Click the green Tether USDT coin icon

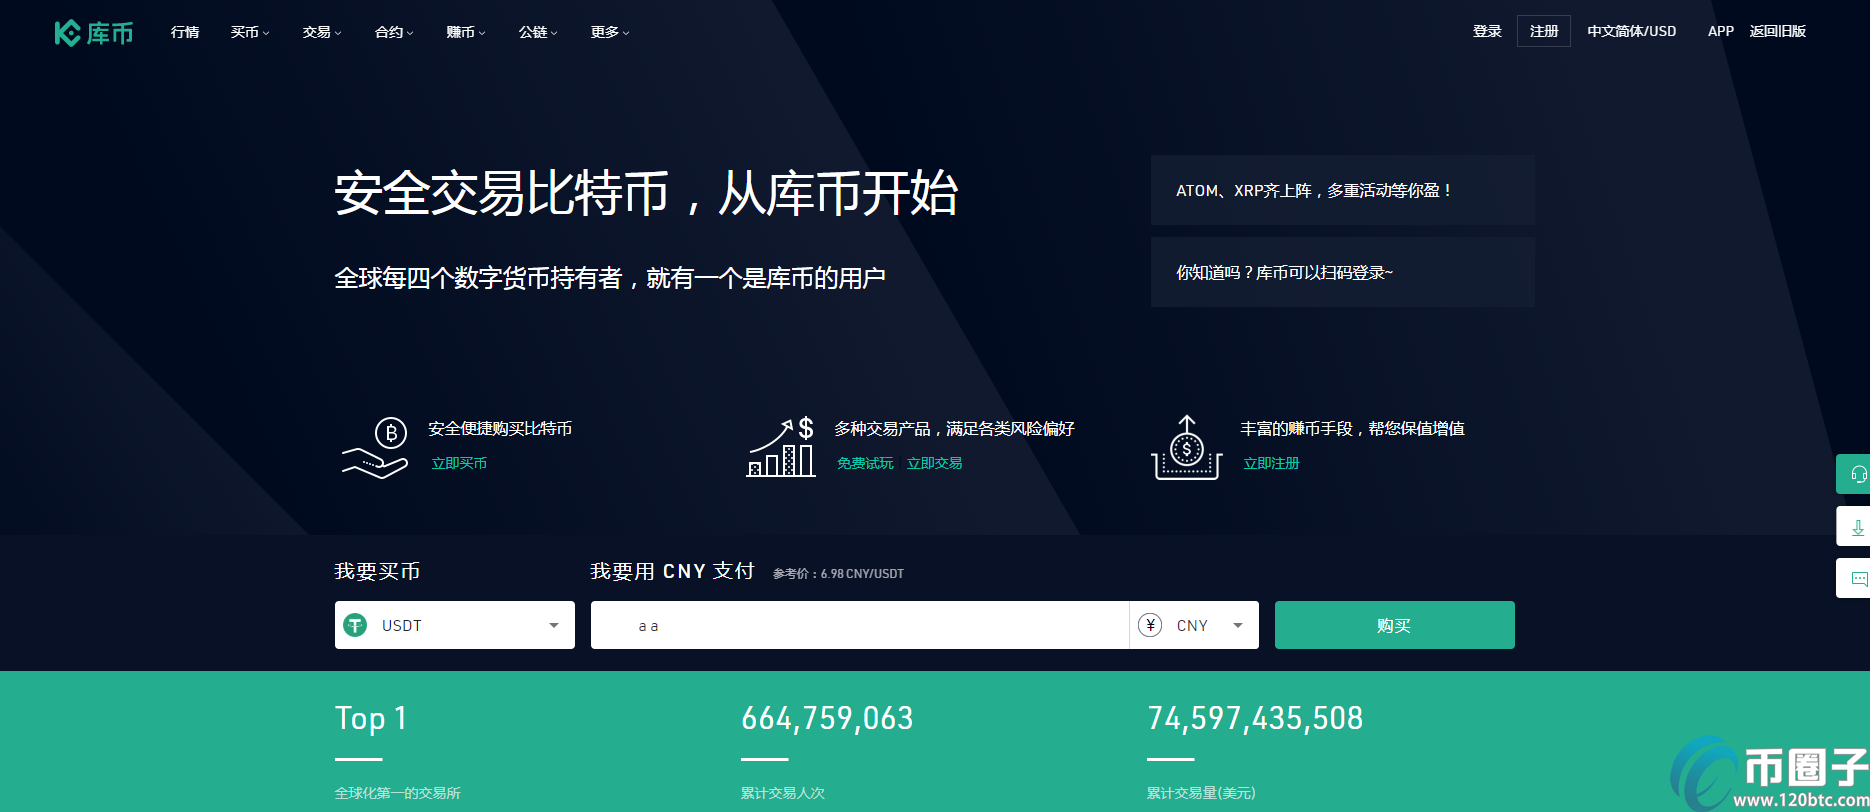(355, 625)
